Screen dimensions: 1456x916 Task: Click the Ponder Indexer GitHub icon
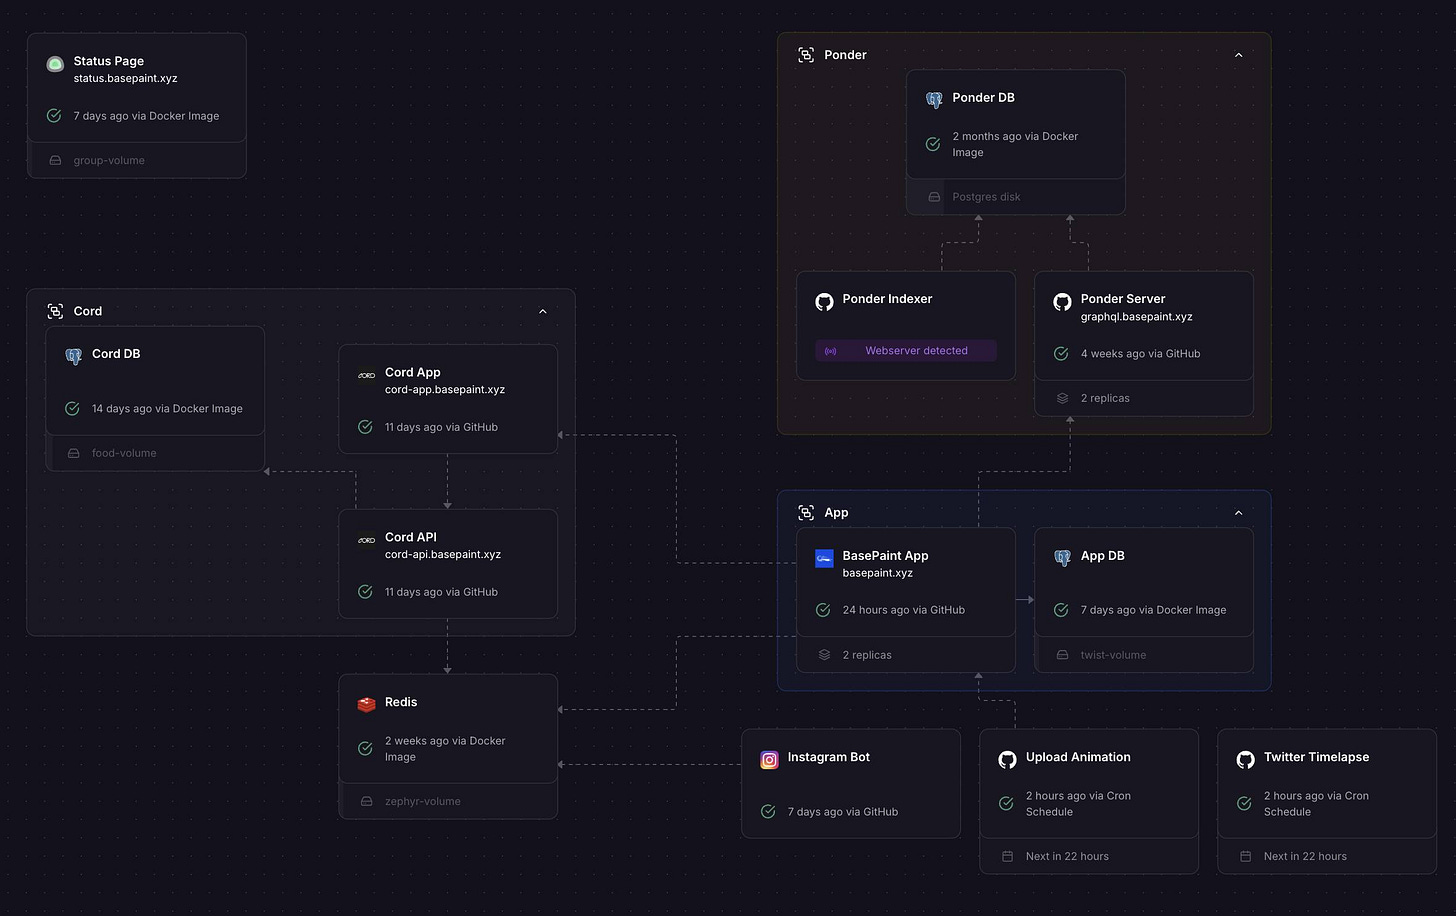pos(824,301)
